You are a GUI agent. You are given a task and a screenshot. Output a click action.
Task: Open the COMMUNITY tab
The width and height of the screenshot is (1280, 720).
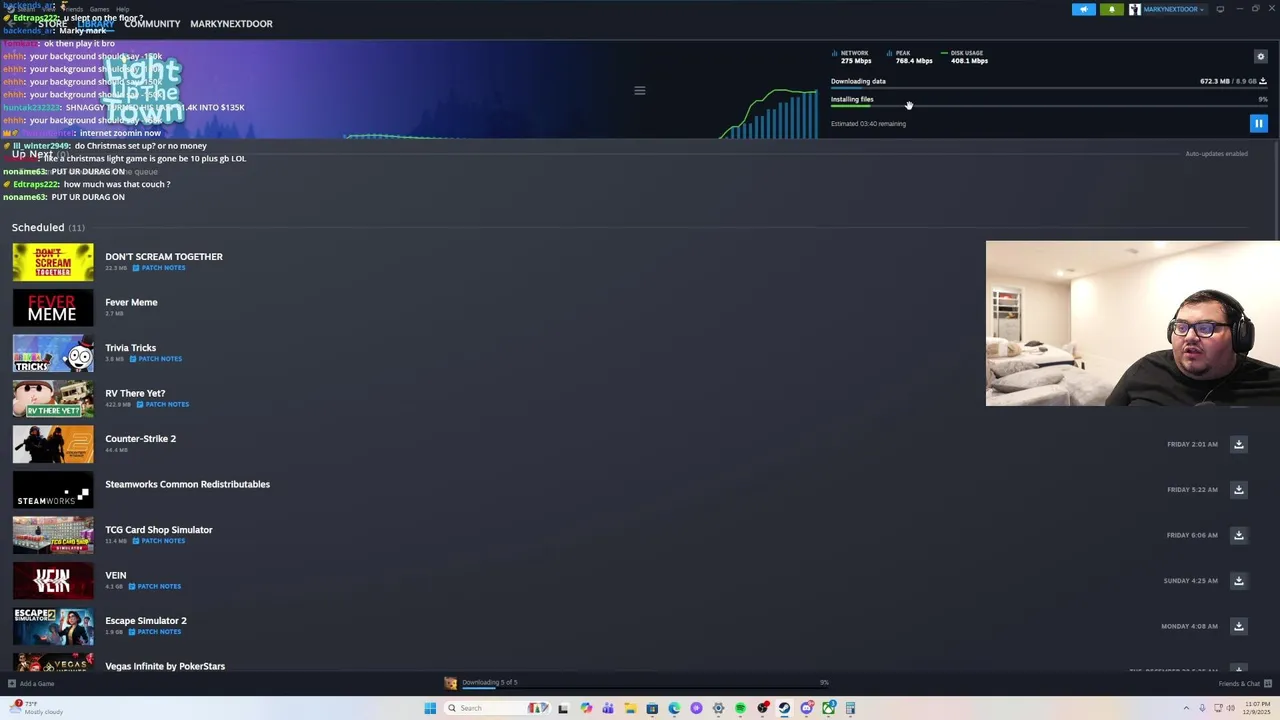pos(152,24)
